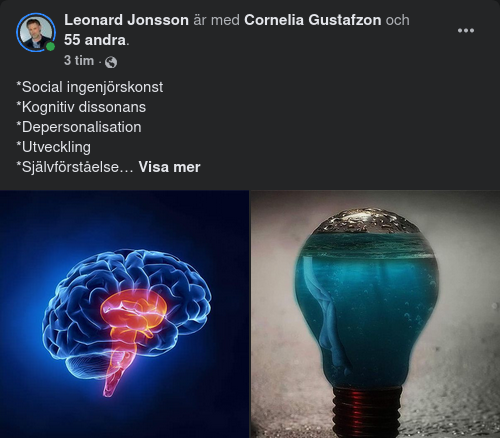Screen dimensions: 500x438
Task: Click the silver top of the bulb
Action: [x=367, y=222]
